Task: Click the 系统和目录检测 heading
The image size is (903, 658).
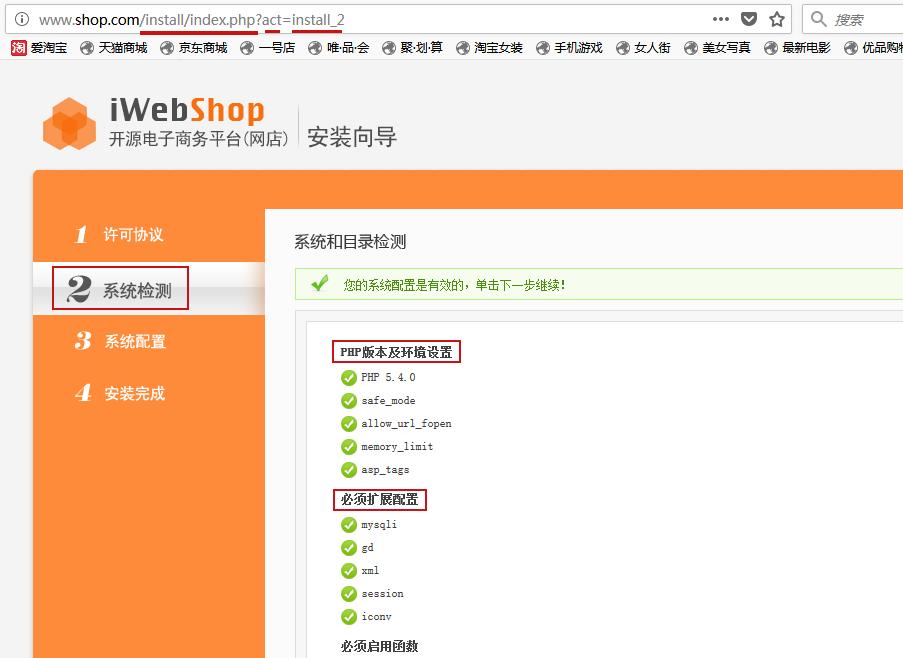Action: tap(350, 242)
